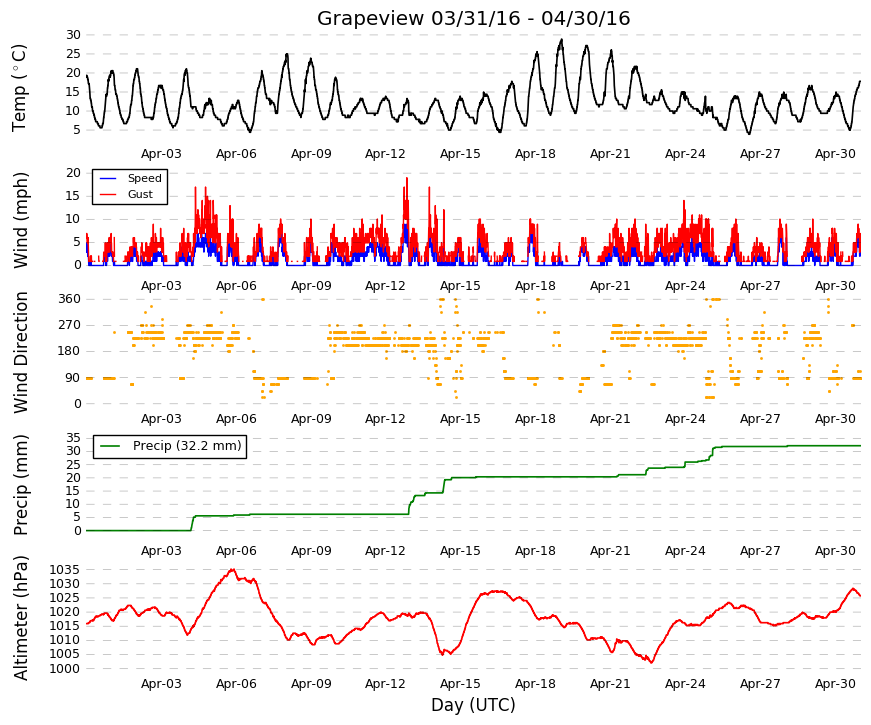This screenshot has width=871, height=725.
Task: Click the Precip (mm) y-axis label
Action: click(20, 485)
